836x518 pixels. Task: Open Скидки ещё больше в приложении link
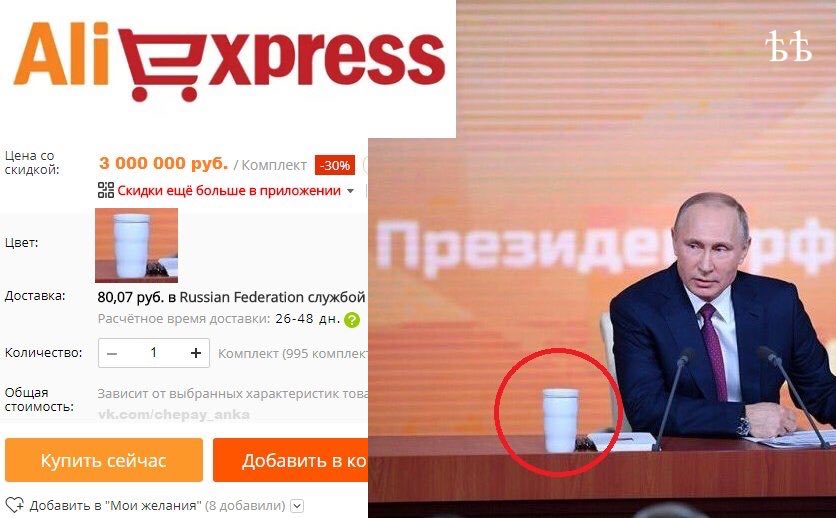(229, 191)
